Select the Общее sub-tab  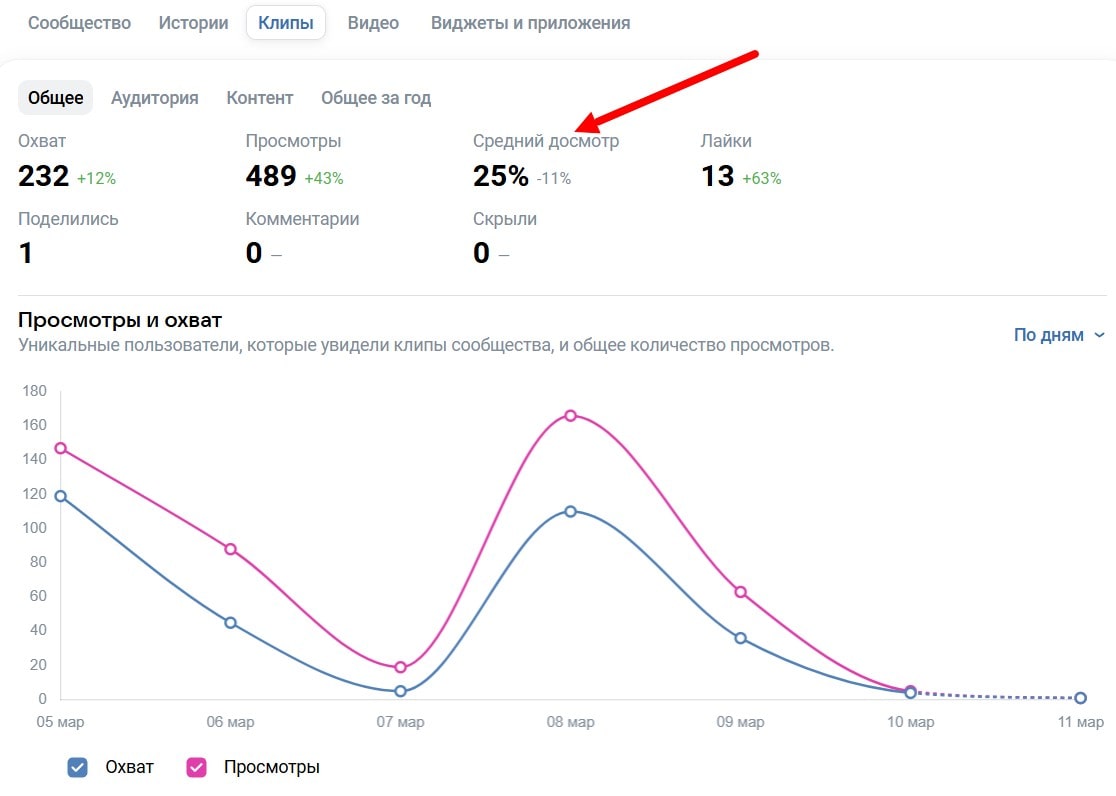pos(55,98)
